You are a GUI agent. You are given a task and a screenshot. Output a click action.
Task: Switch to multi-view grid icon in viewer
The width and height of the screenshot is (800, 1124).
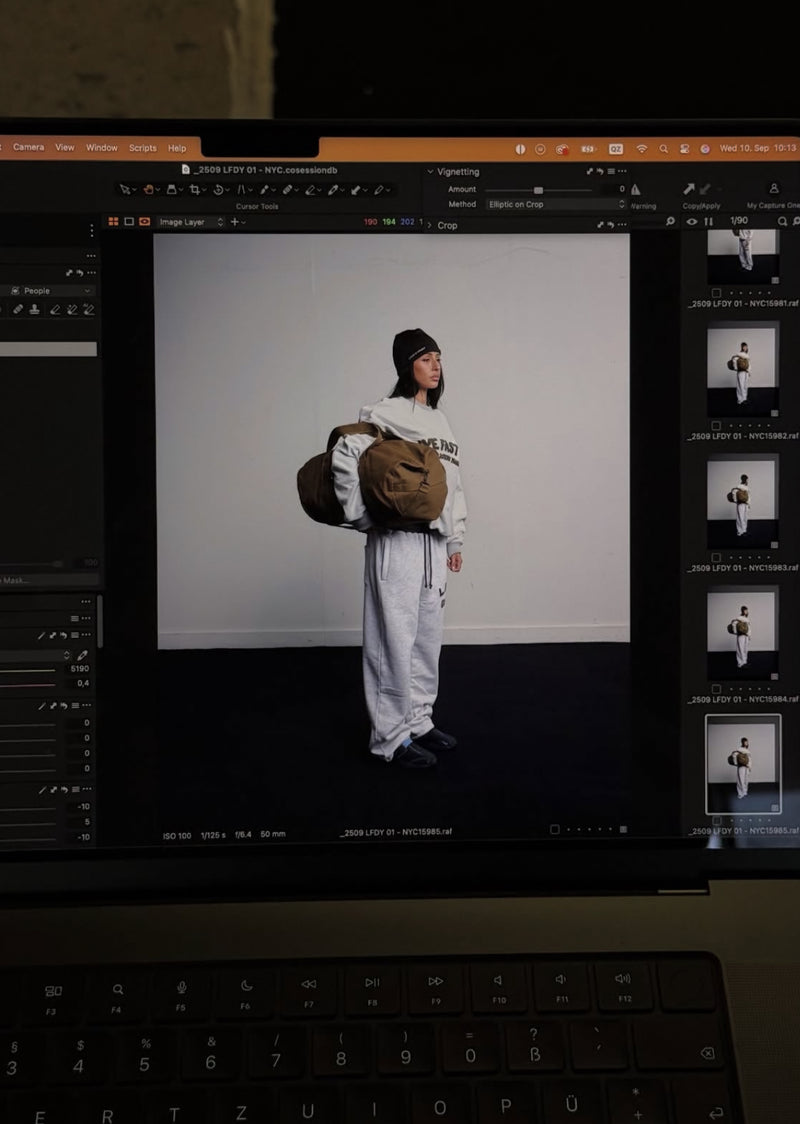pos(113,222)
